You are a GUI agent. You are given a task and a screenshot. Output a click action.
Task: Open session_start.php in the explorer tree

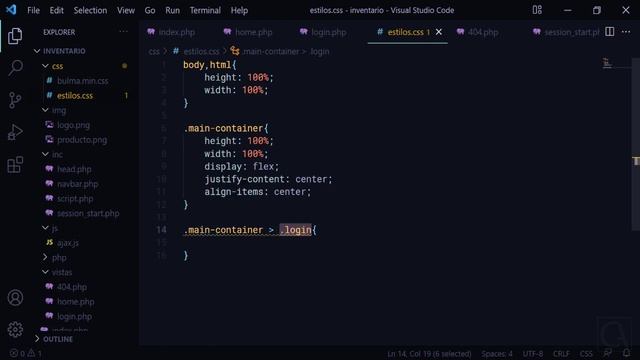tap(88, 213)
